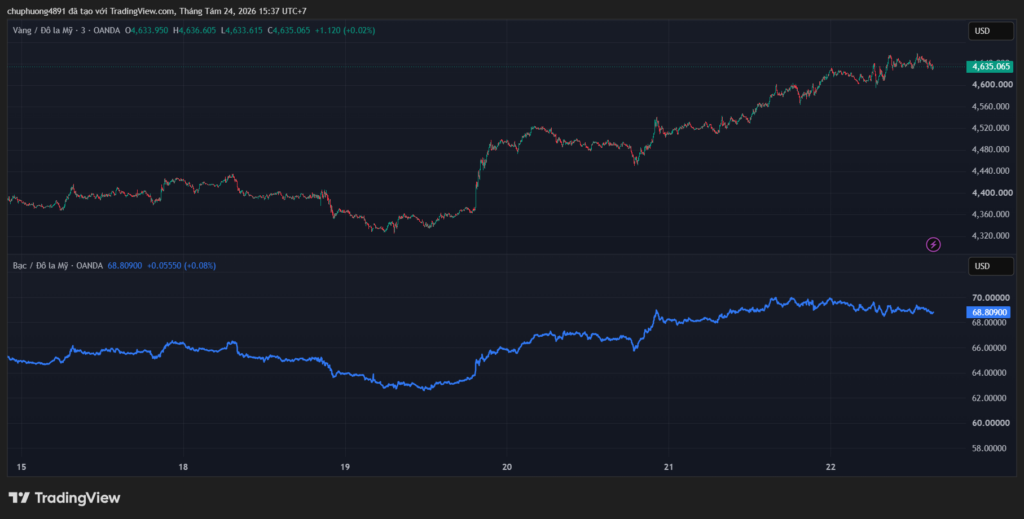Screen dimensions: 1024x519
Task: Click the low value 4,633.615
Action: [244, 31]
